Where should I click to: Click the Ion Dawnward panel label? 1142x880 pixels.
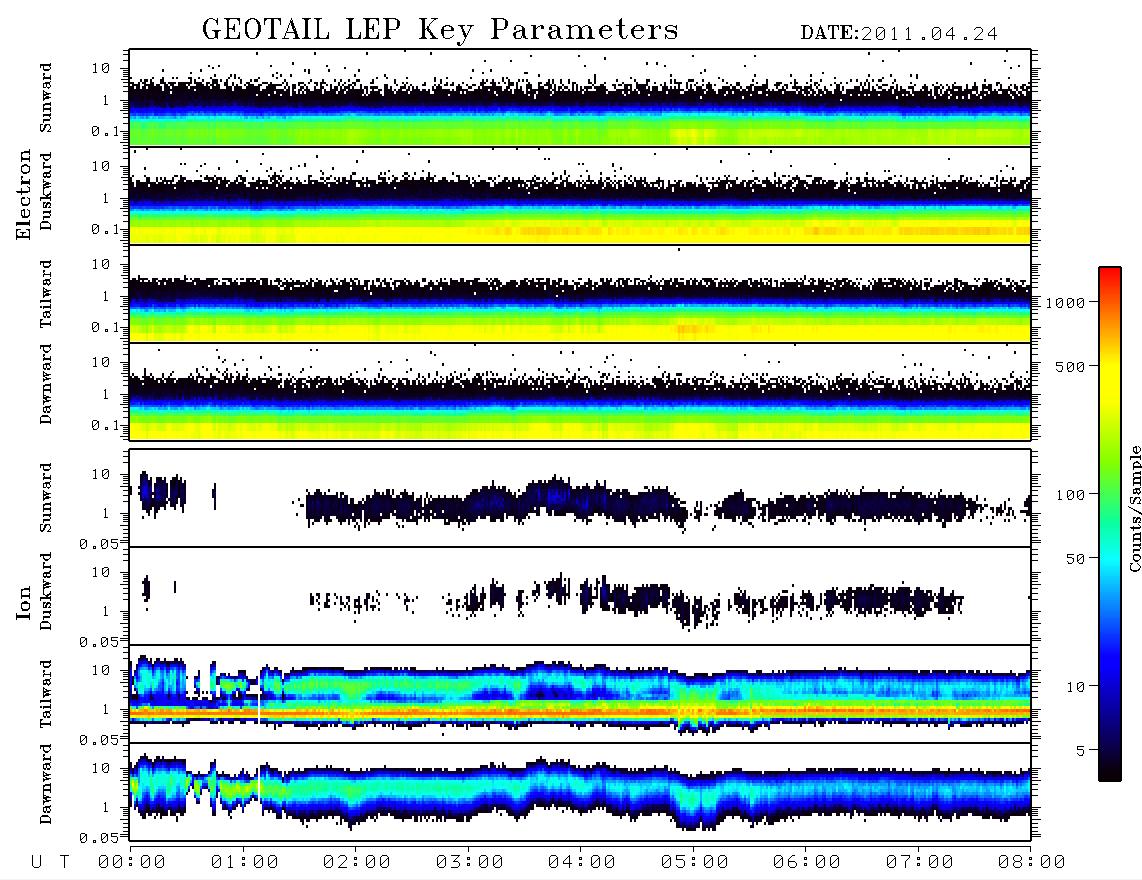[x=46, y=784]
